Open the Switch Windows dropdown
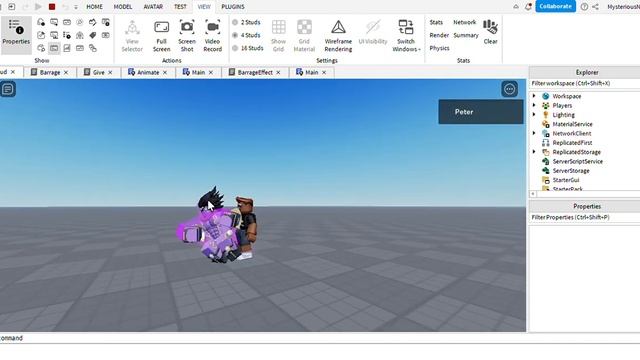 click(x=406, y=36)
